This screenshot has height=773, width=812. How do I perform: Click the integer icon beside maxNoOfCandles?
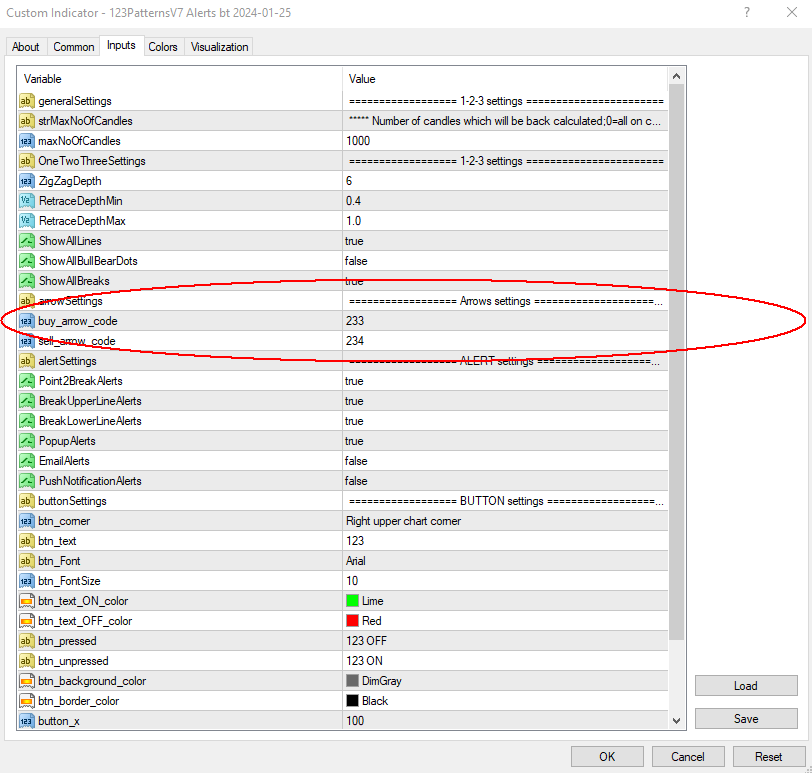tap(26, 141)
